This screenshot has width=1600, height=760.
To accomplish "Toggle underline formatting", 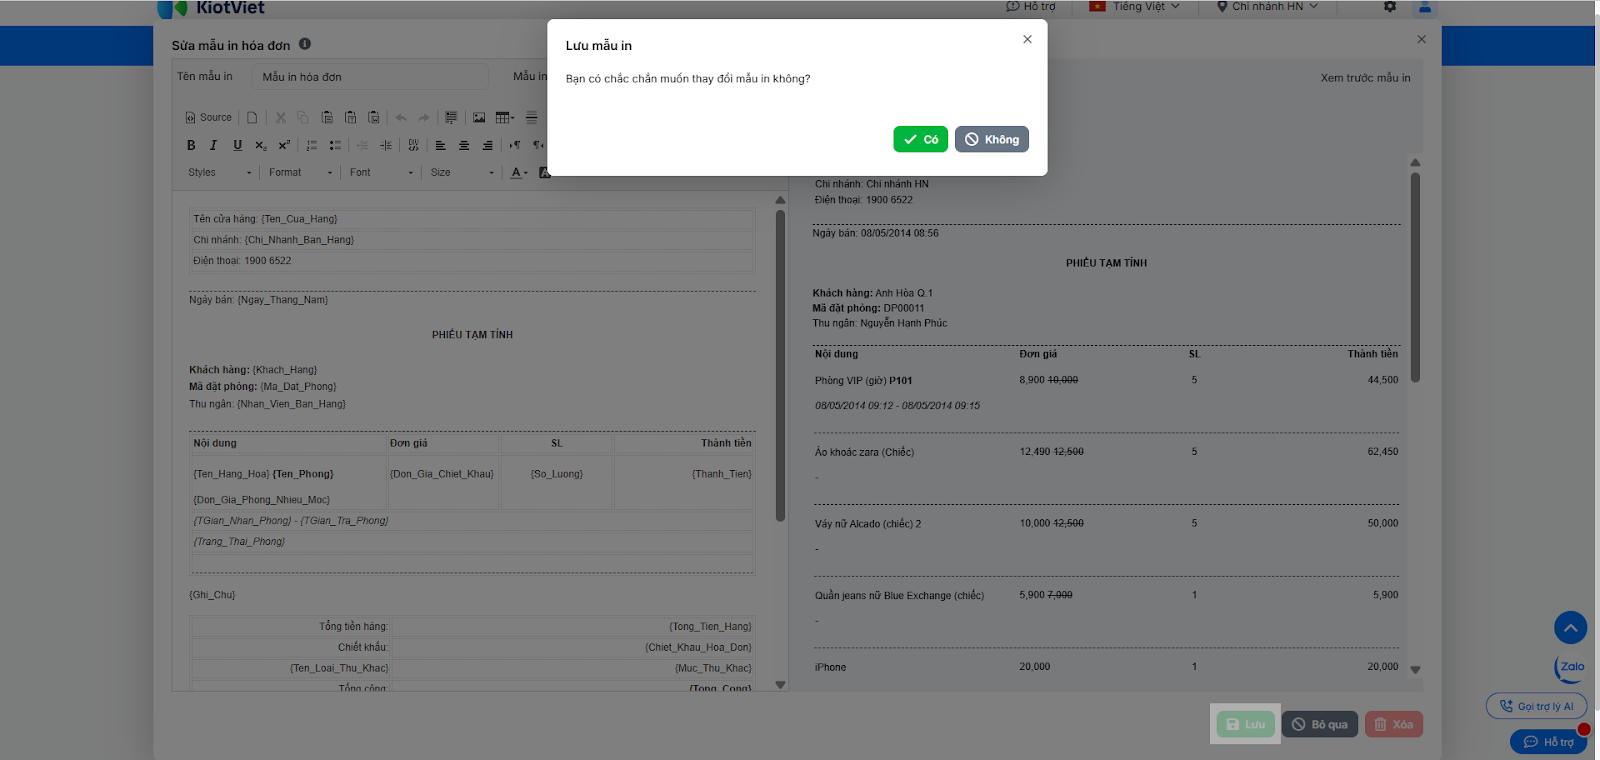I will 237,145.
